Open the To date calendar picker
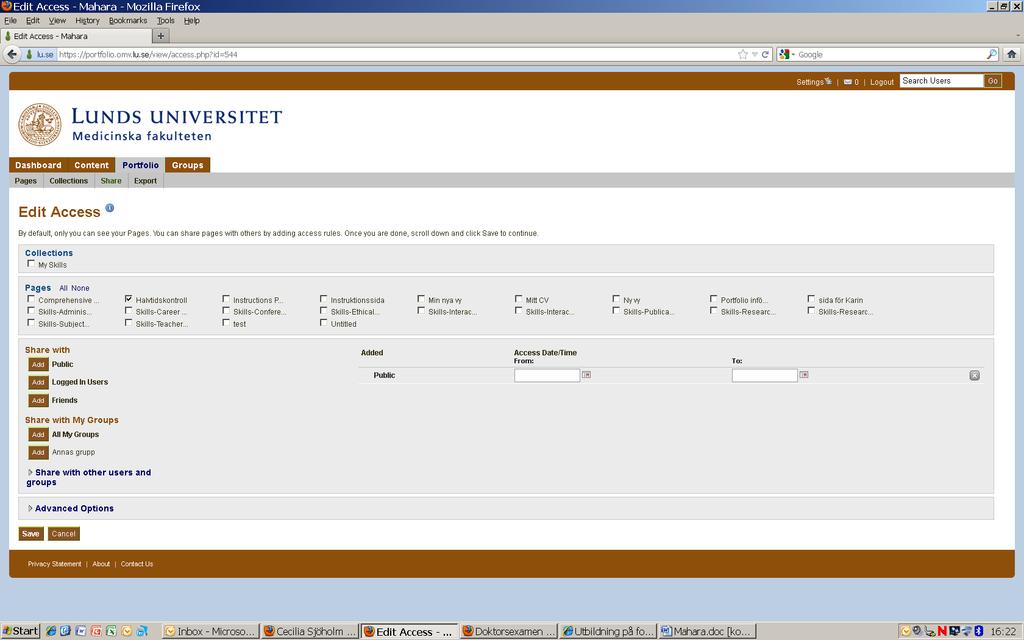Viewport: 1024px width, 640px height. coord(804,375)
